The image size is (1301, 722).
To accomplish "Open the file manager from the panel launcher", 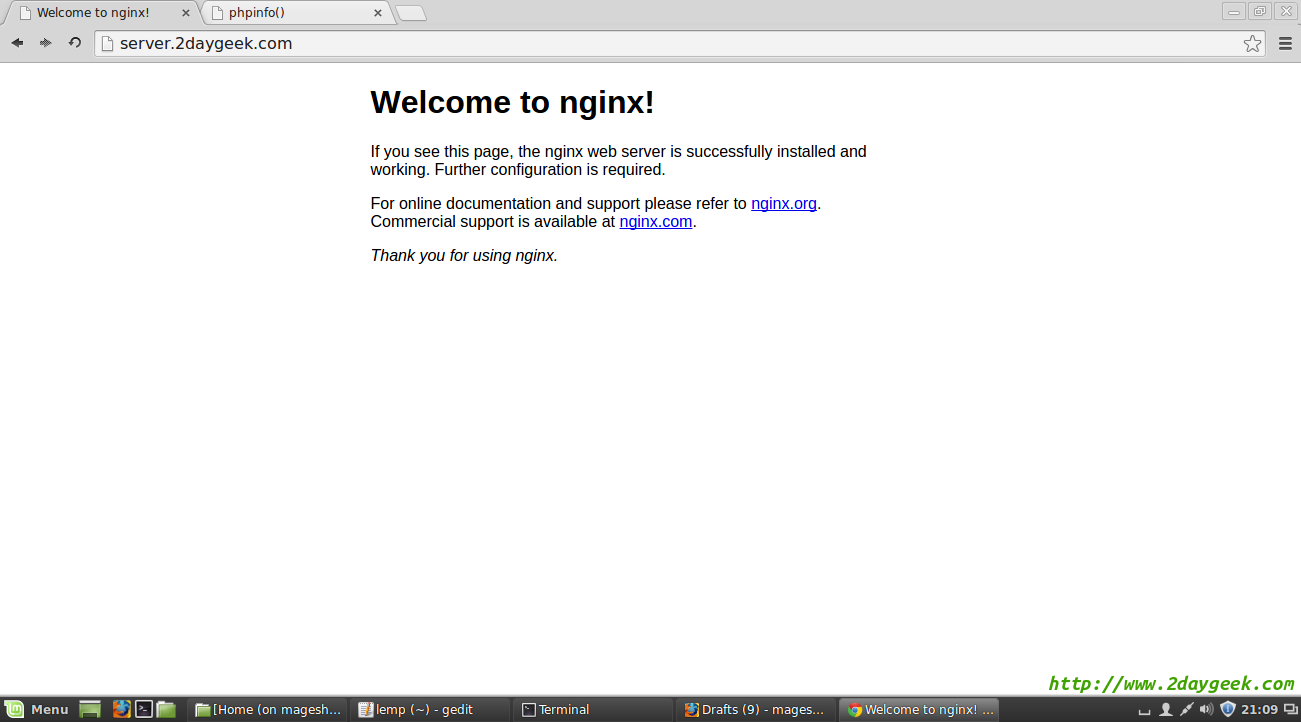I will 166,709.
